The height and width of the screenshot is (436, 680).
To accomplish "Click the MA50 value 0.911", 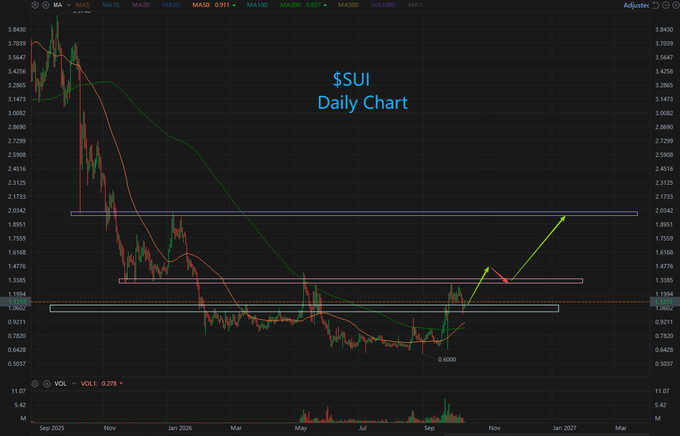I will 222,5.
